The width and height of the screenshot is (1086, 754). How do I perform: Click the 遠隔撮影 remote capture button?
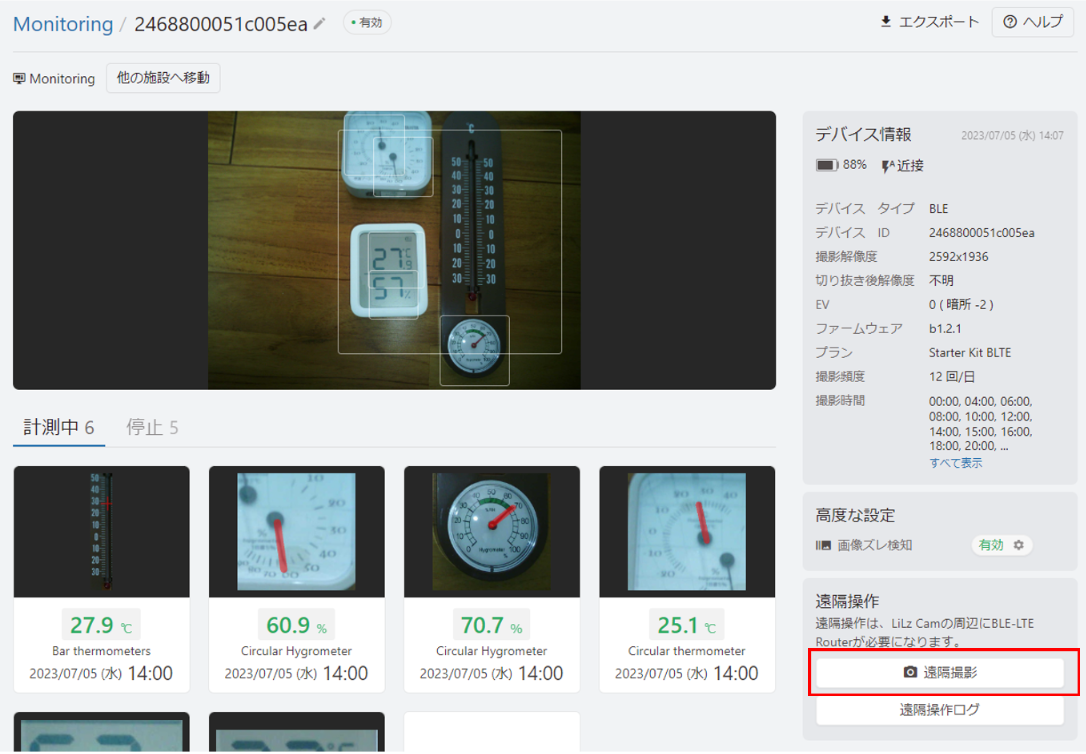point(940,672)
